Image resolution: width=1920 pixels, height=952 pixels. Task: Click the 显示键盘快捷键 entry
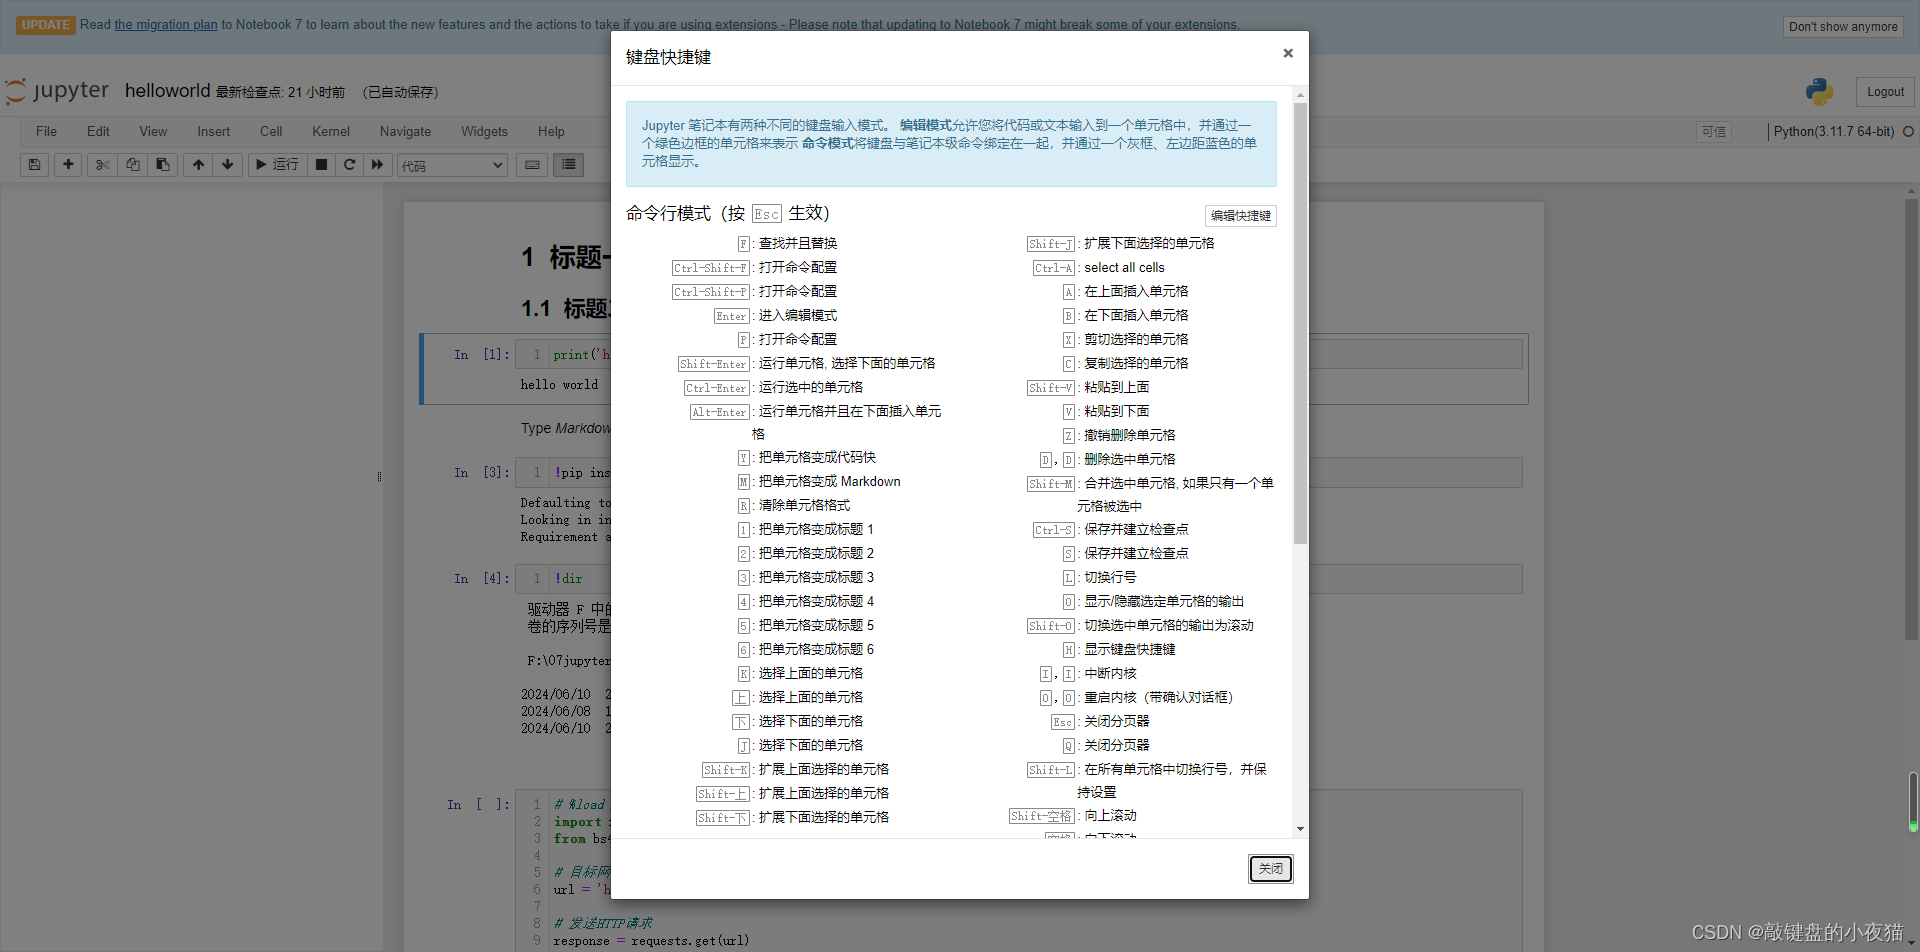[x=1130, y=650]
